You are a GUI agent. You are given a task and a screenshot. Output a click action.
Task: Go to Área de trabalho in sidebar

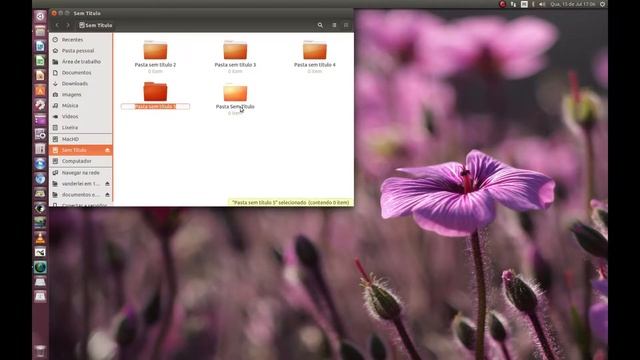(80, 62)
